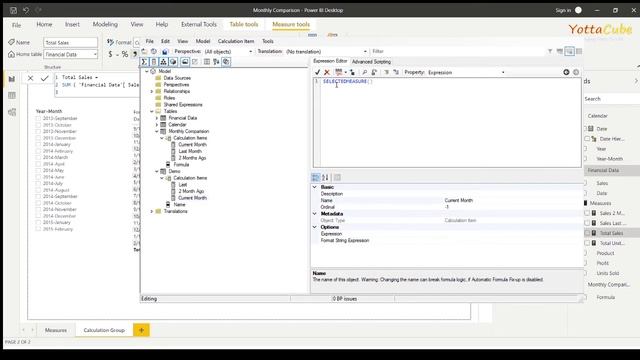Commit the formula with the Power BI checkmark

44,78
